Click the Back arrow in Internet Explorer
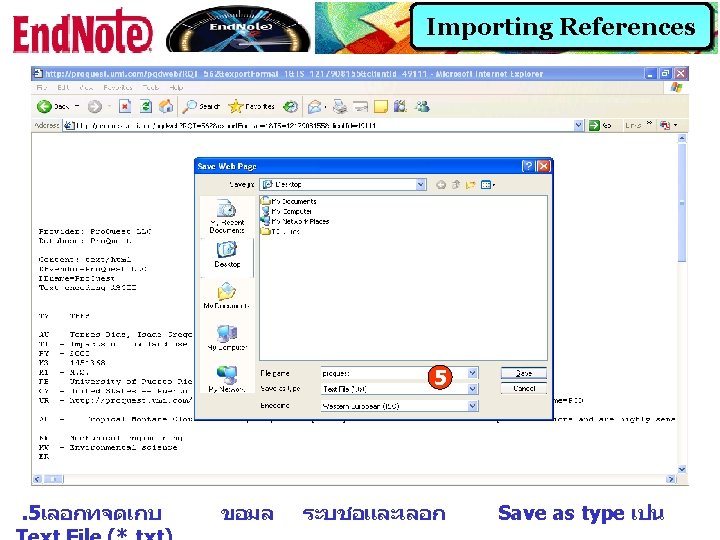Image resolution: width=720 pixels, height=540 pixels. (x=44, y=107)
